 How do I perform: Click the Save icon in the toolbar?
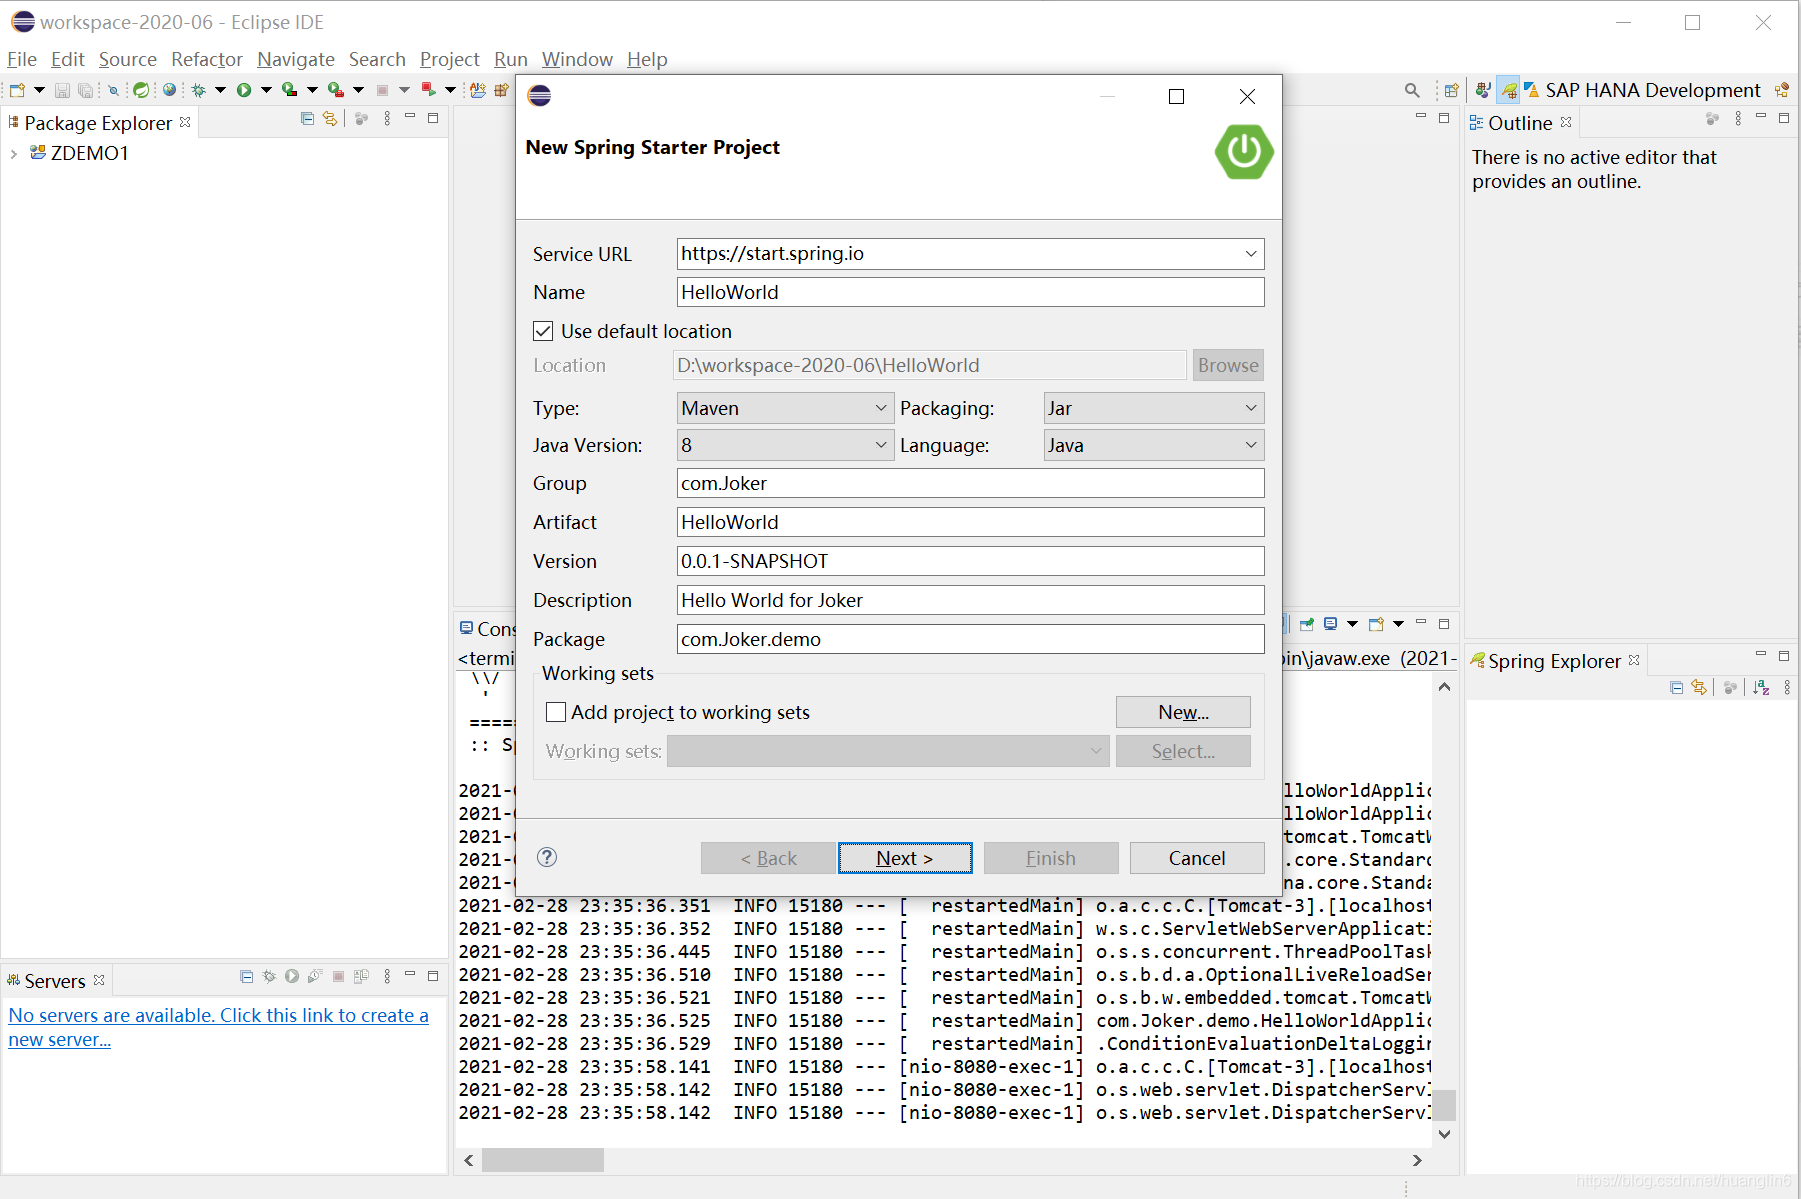coord(61,89)
